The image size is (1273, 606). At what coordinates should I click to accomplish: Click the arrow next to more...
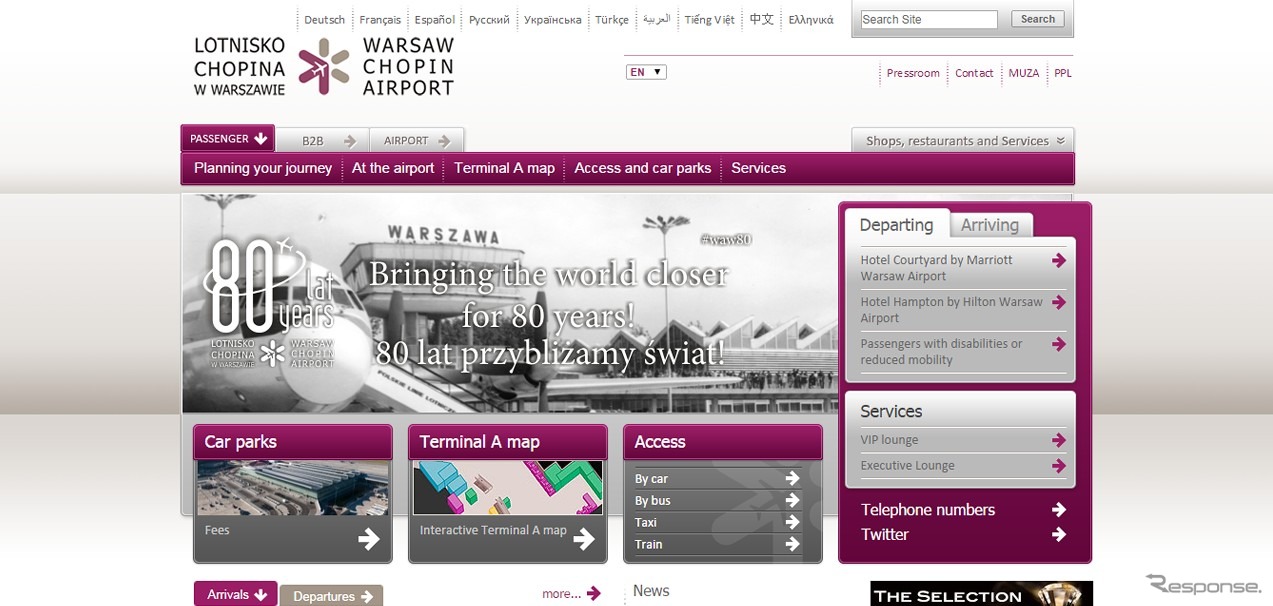click(594, 594)
